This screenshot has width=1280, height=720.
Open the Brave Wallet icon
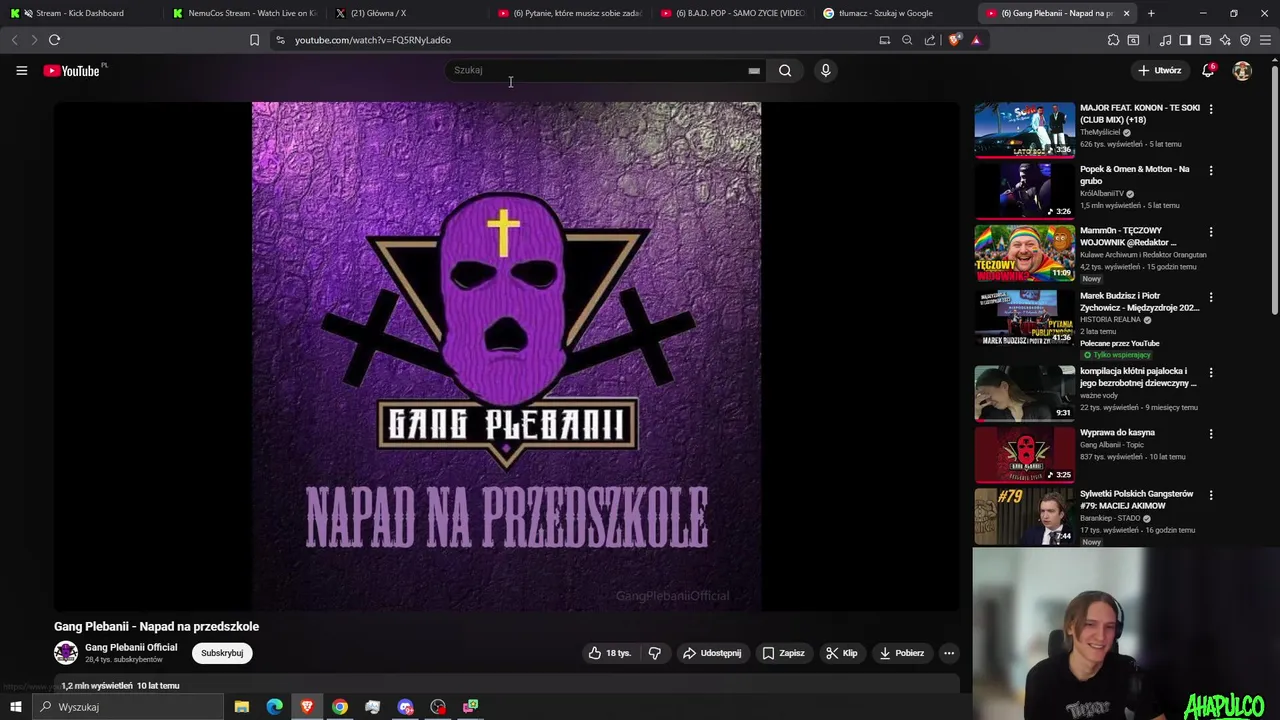1205,40
